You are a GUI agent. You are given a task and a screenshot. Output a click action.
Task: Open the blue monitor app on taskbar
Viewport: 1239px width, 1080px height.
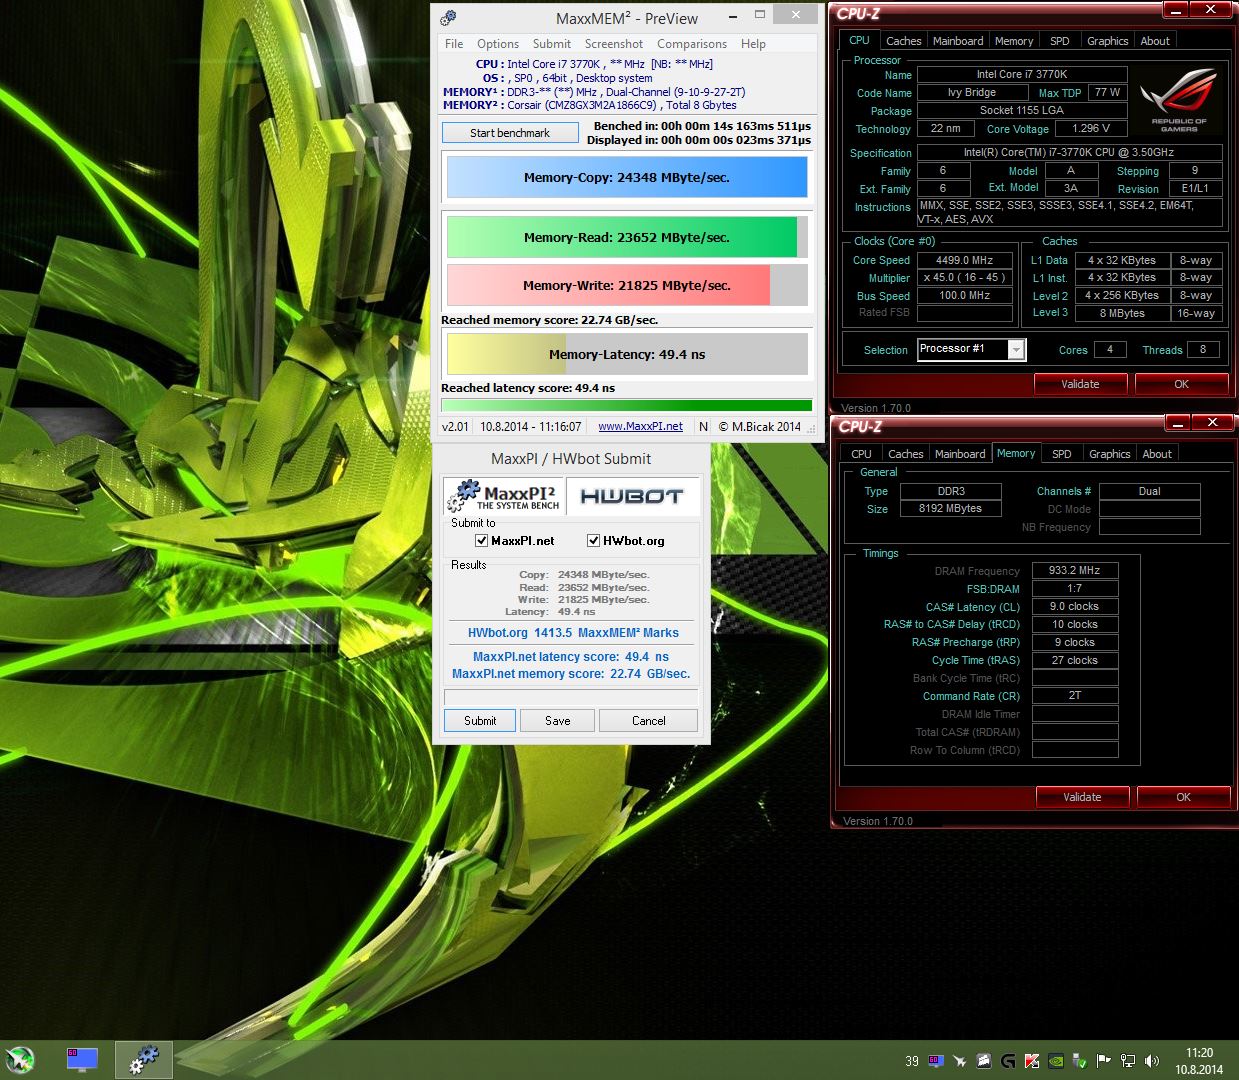coord(82,1060)
